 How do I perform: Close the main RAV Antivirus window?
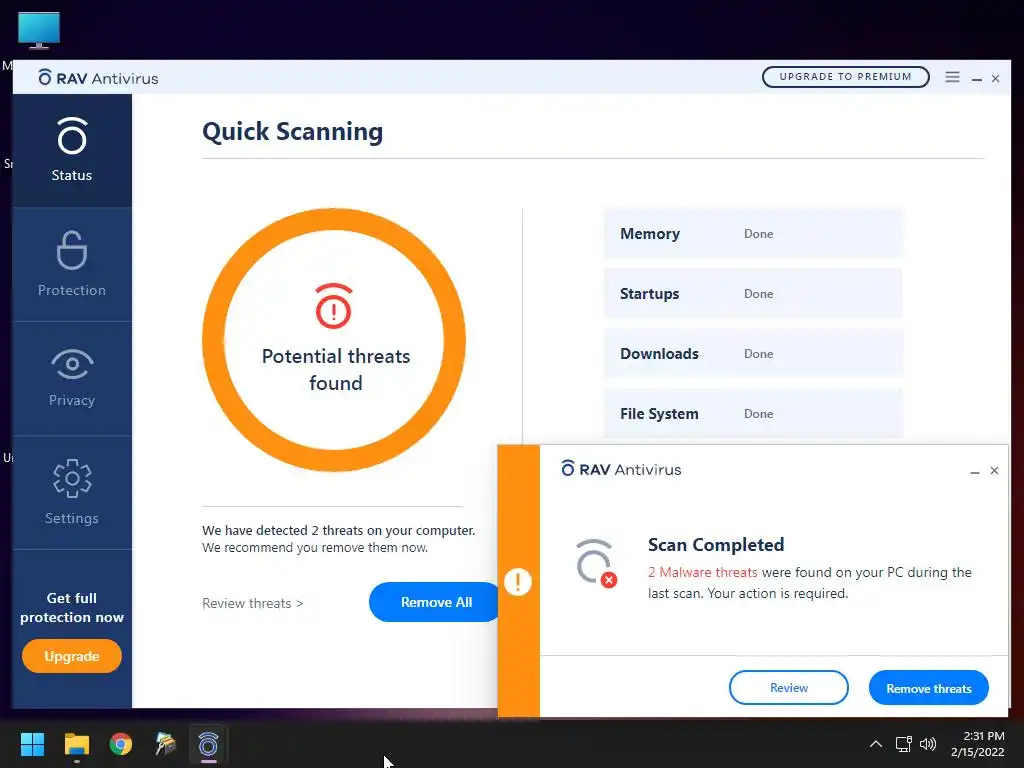995,79
